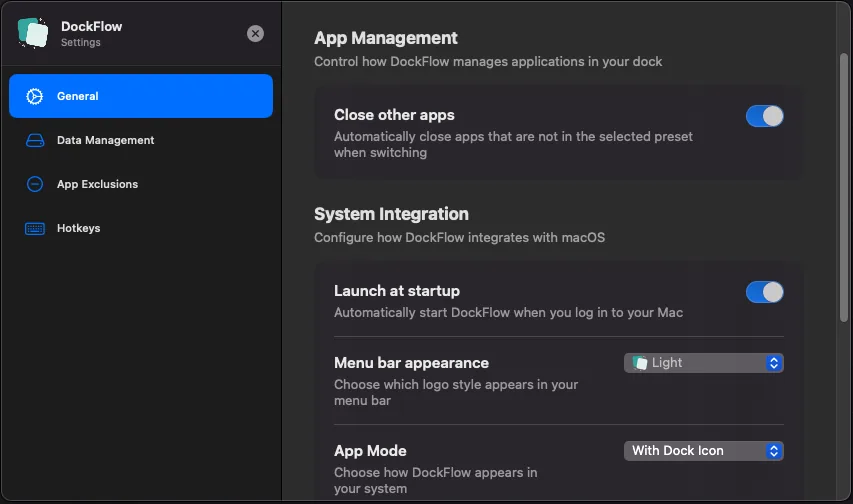
Task: Close the settings with the X button
Action: pos(255,34)
